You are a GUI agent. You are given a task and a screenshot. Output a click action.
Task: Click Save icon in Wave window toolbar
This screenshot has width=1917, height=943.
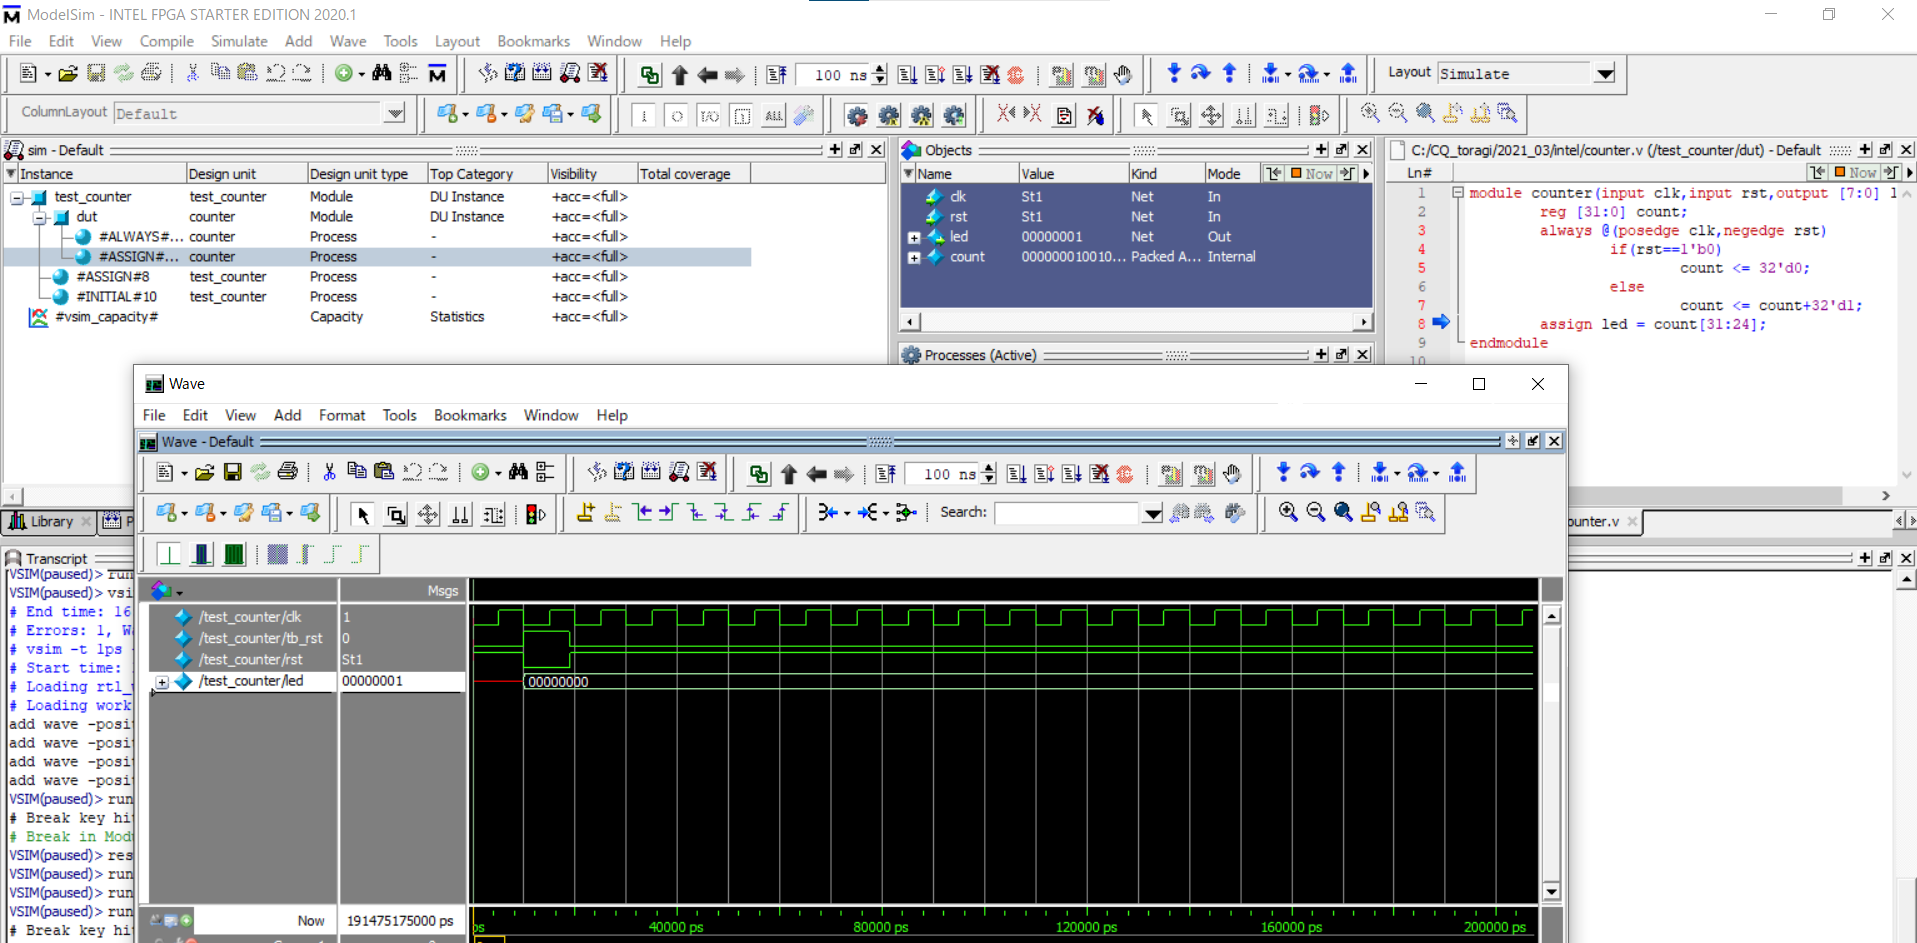point(232,473)
